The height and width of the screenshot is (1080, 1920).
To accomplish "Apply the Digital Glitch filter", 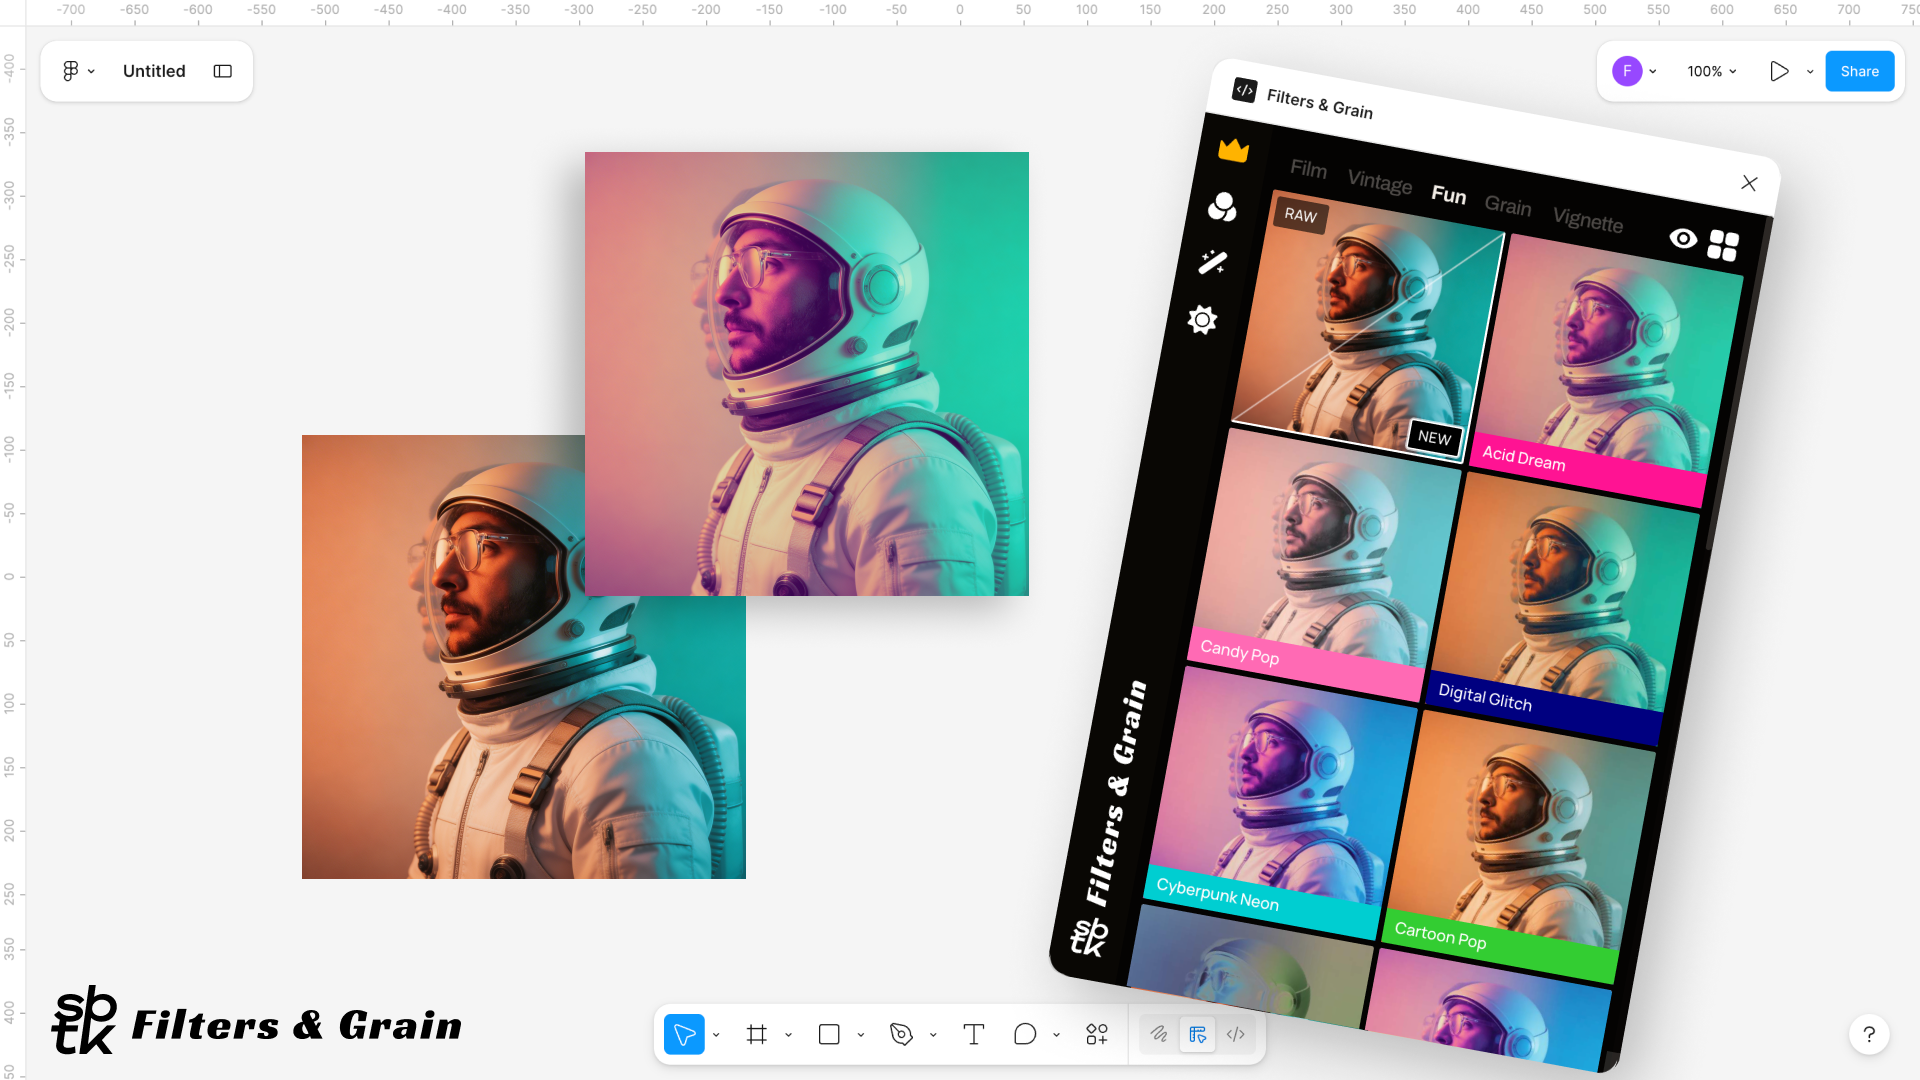I will [1564, 610].
